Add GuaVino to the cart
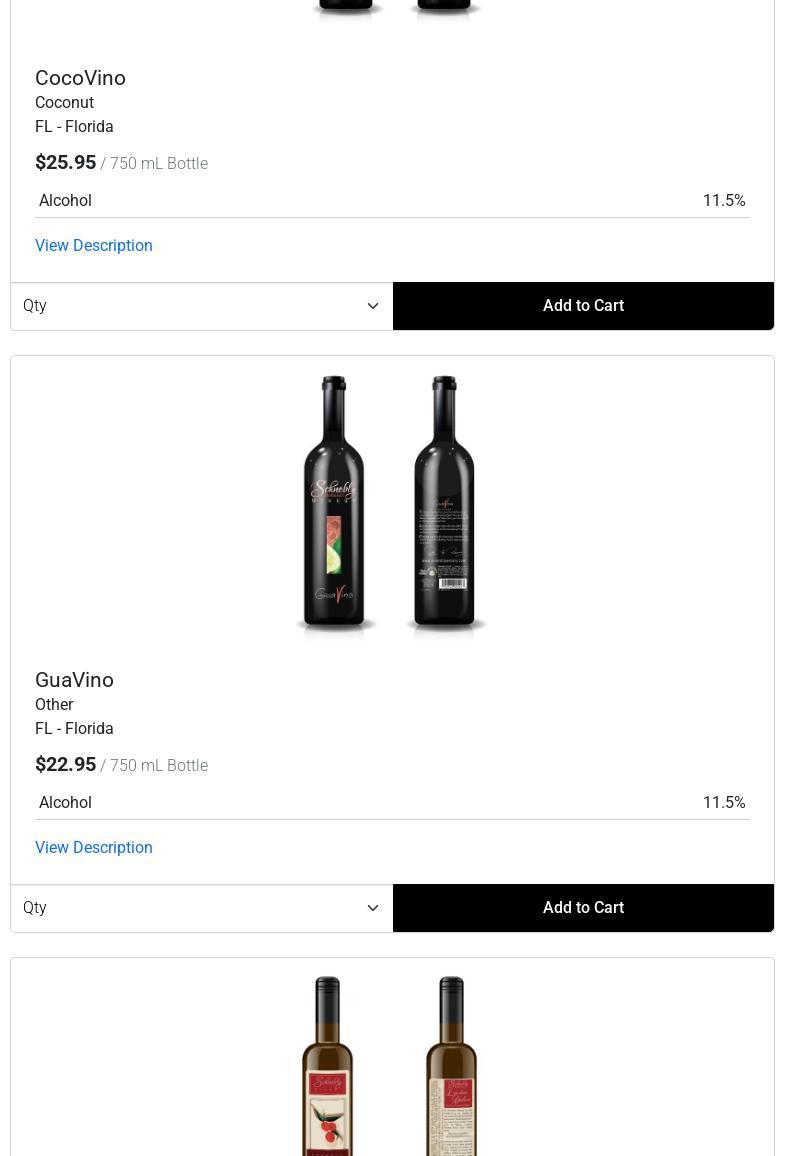This screenshot has height=1156, width=785. (583, 908)
